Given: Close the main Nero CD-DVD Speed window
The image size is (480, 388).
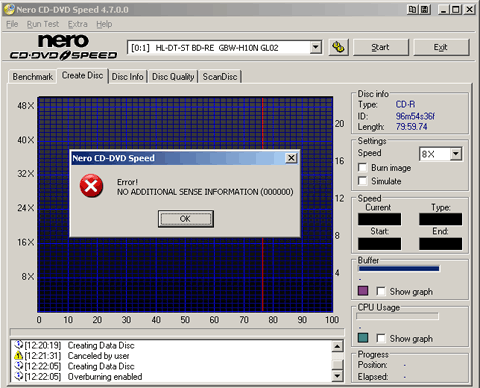Looking at the screenshot, I should pyautogui.click(x=469, y=9).
